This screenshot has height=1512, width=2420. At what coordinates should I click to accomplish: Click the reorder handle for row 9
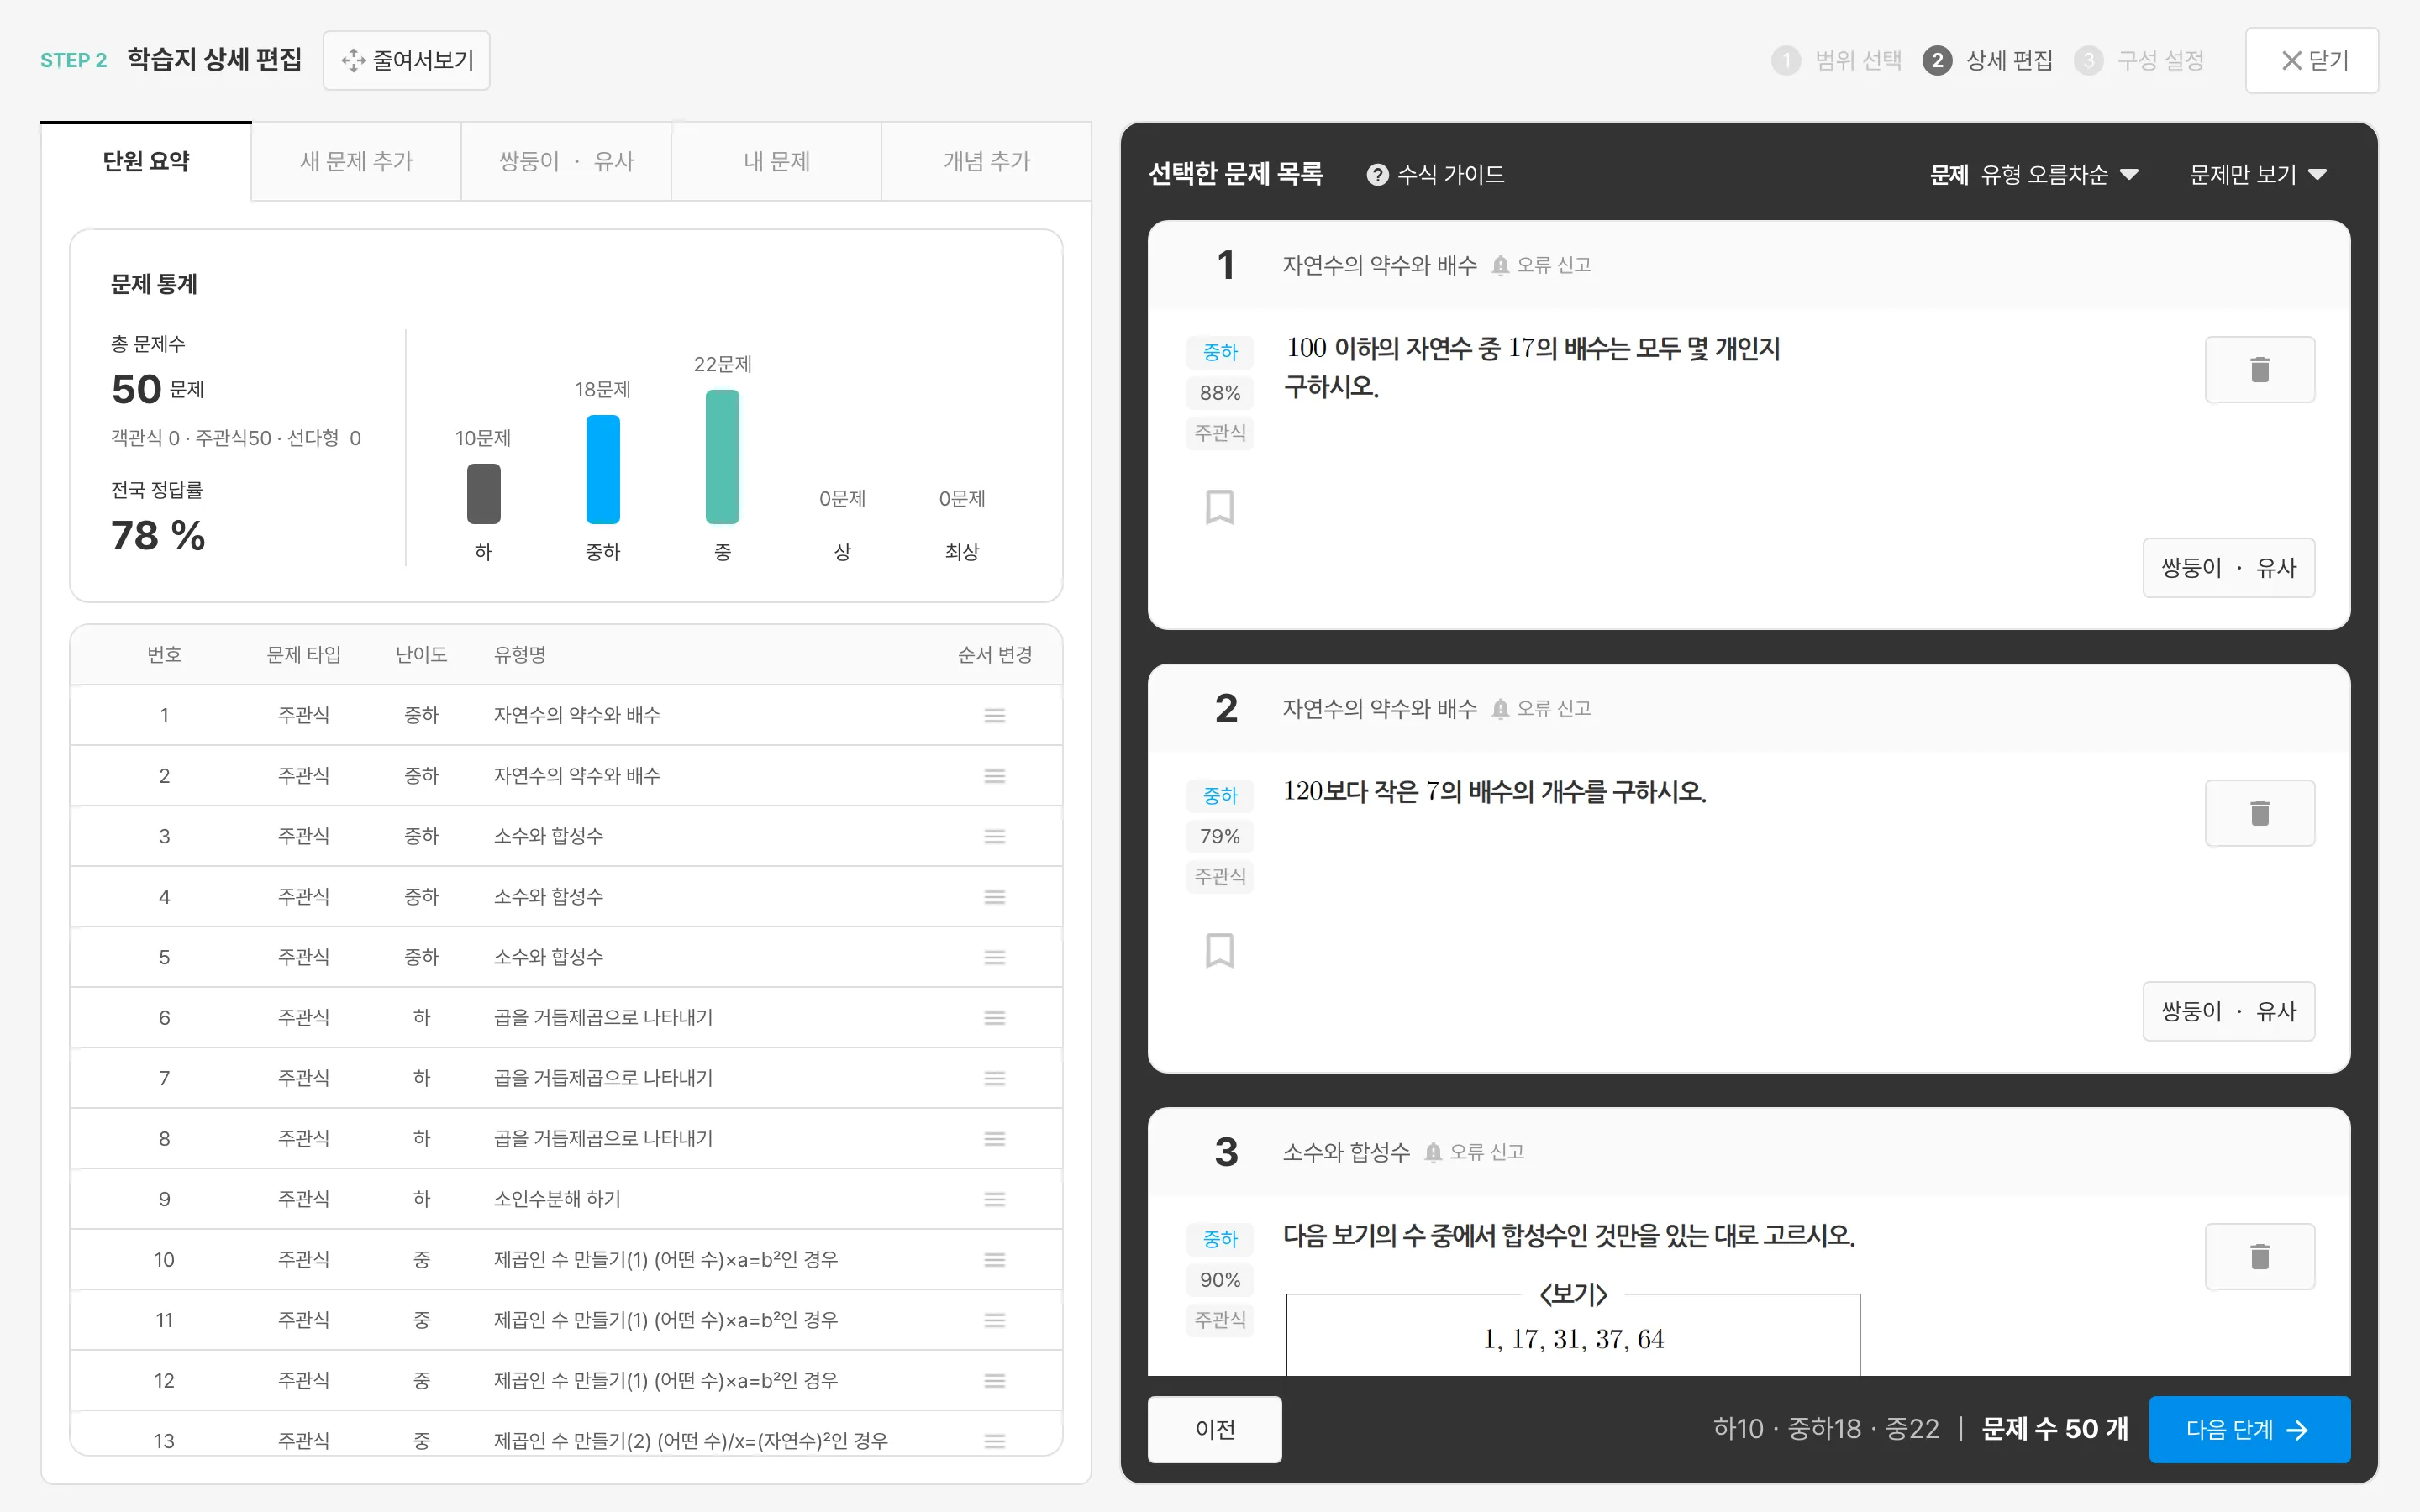click(994, 1199)
